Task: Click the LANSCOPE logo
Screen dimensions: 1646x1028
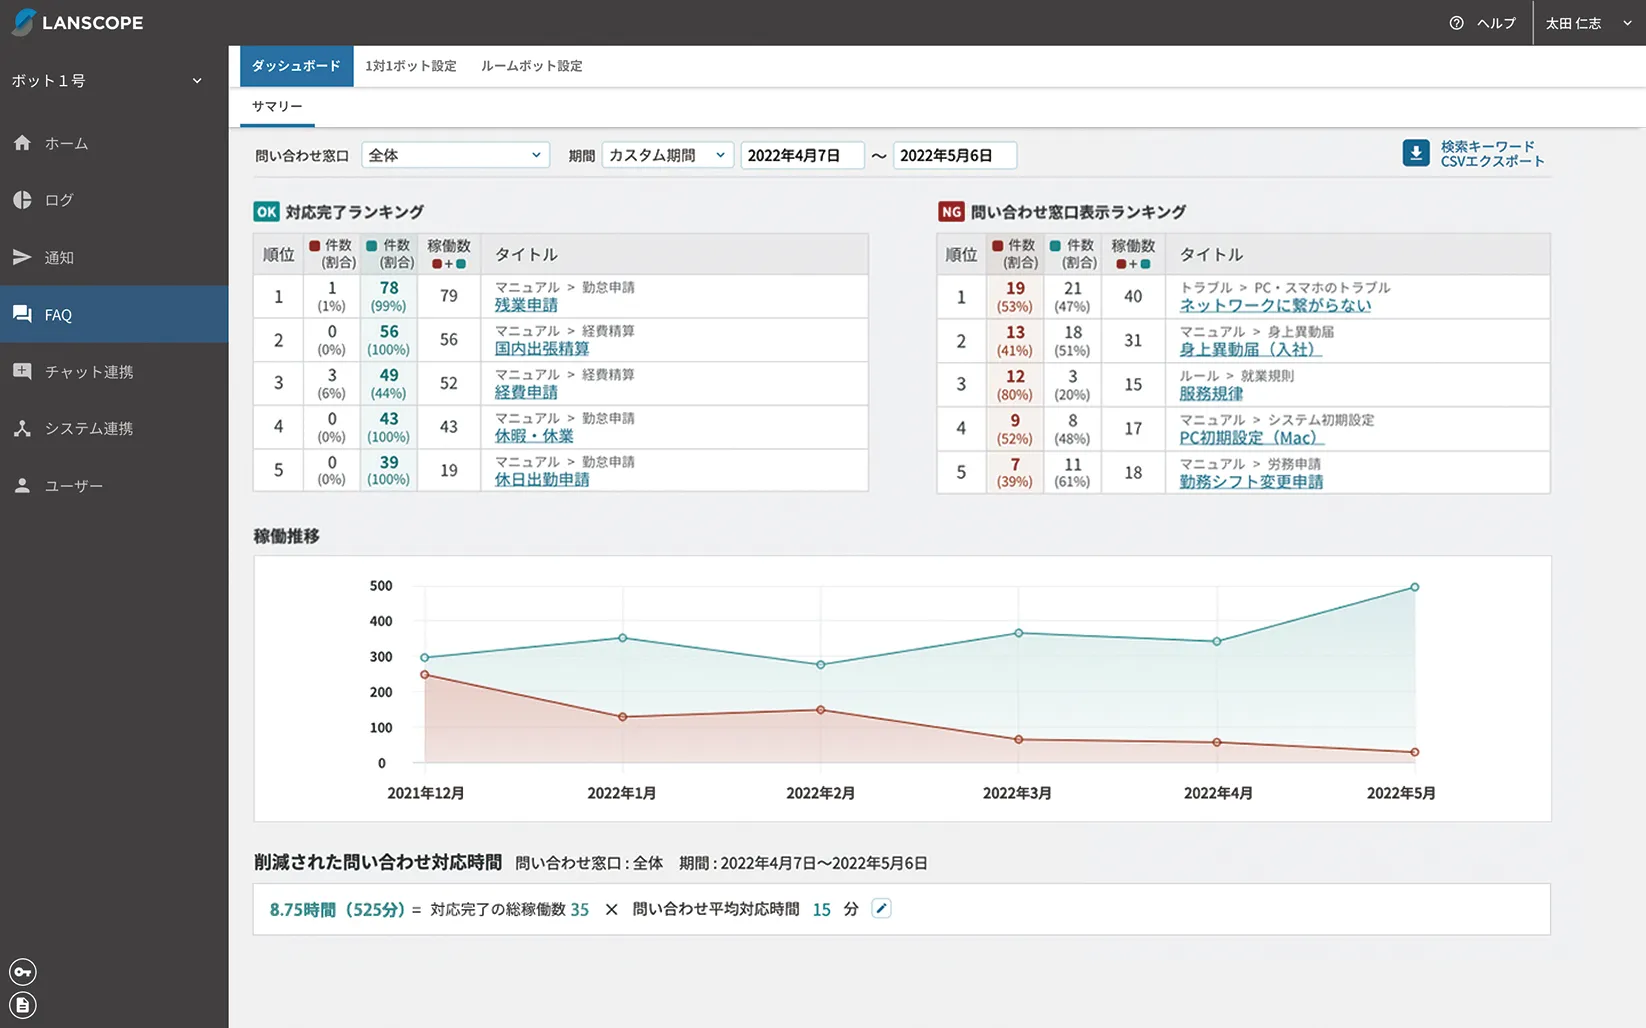Action: [x=78, y=22]
